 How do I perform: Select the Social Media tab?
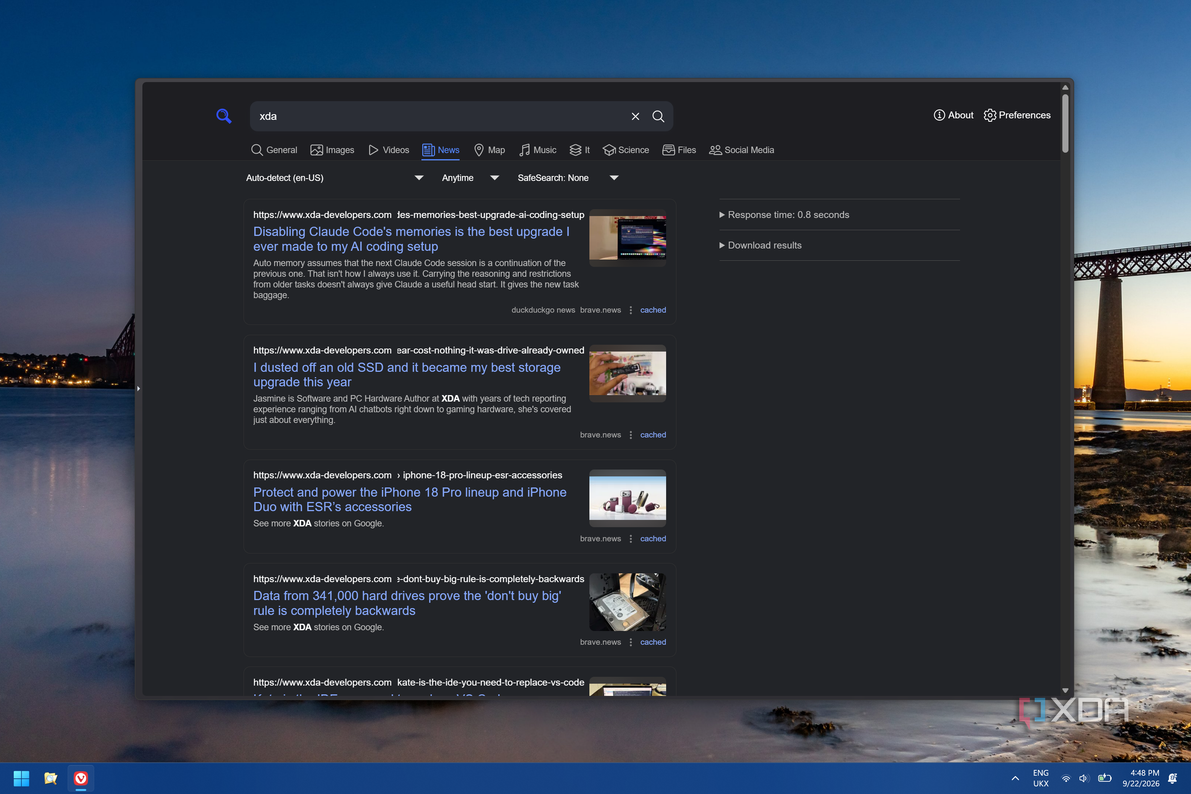(741, 150)
